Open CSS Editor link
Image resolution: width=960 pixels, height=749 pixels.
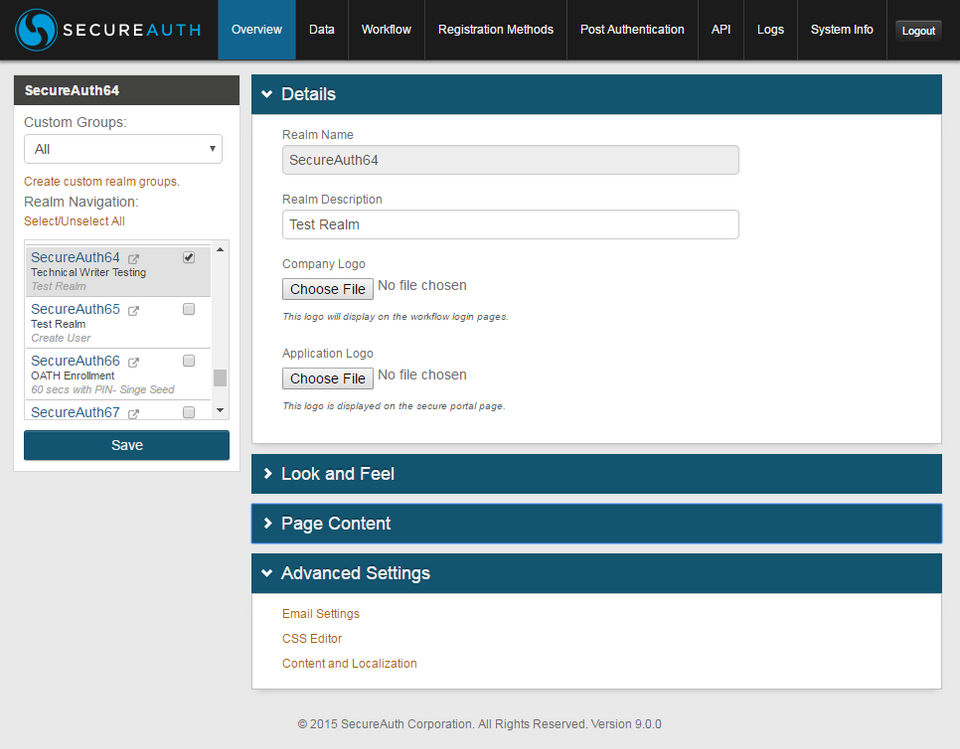(312, 639)
